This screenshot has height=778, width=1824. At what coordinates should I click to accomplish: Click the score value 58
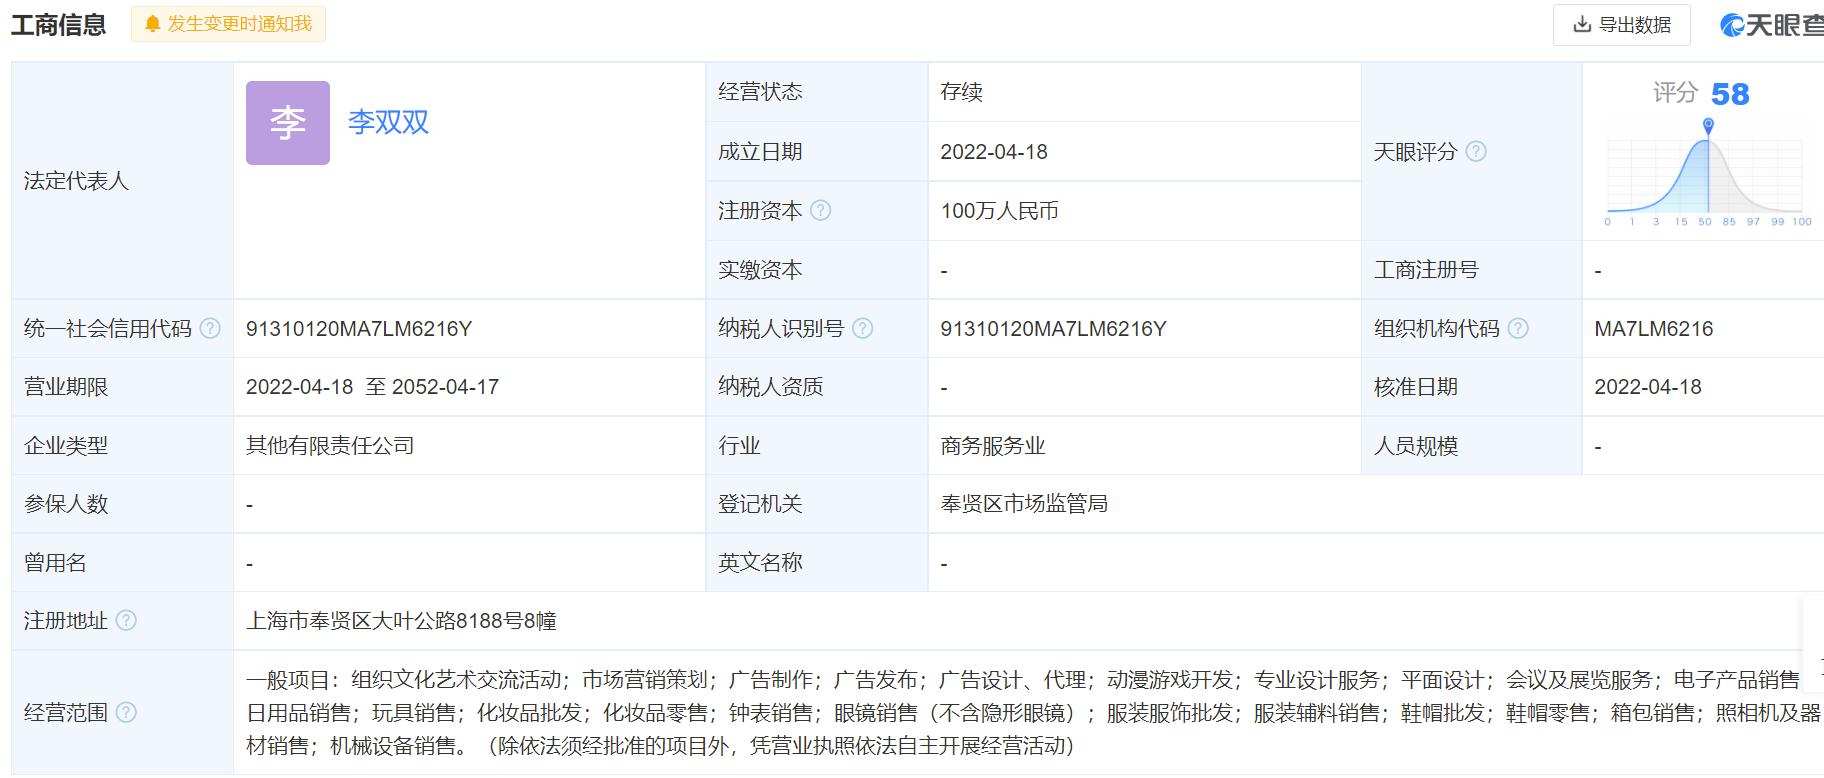pos(1730,94)
